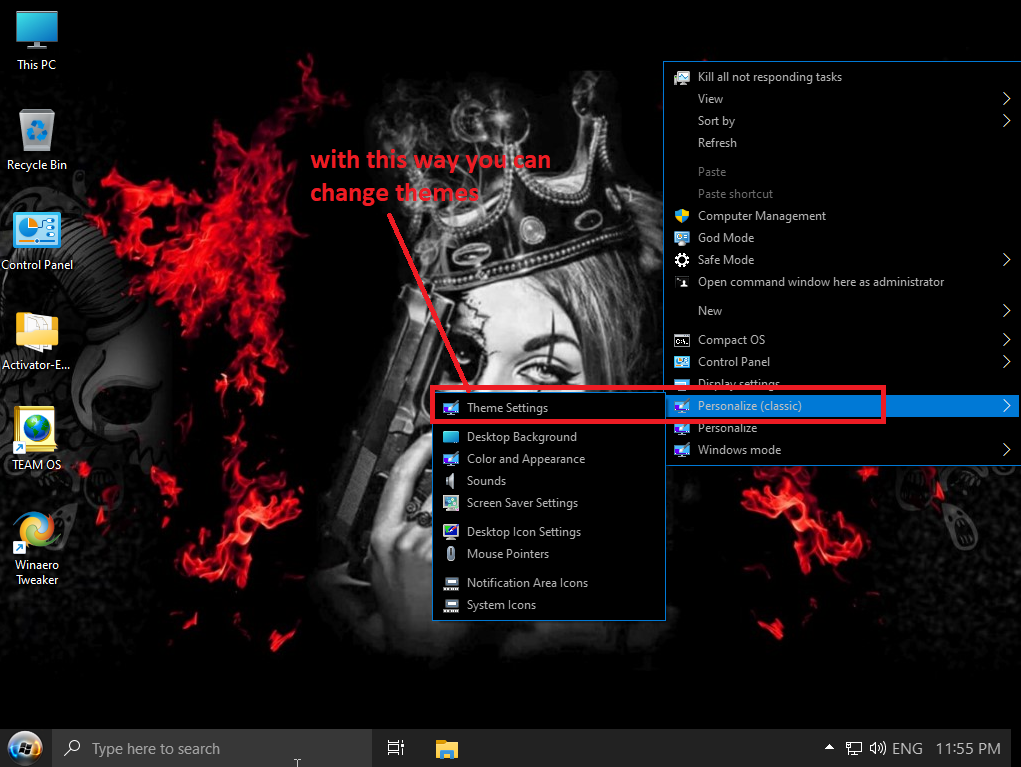Viewport: 1021px width, 767px height.
Task: Open Theme Settings in the submenu
Action: click(549, 408)
